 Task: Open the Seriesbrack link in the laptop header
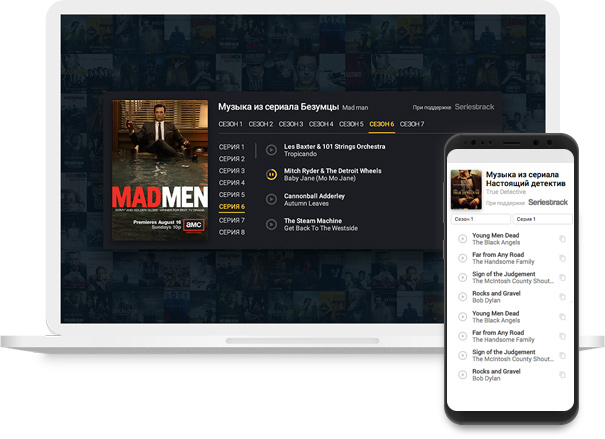[476, 105]
